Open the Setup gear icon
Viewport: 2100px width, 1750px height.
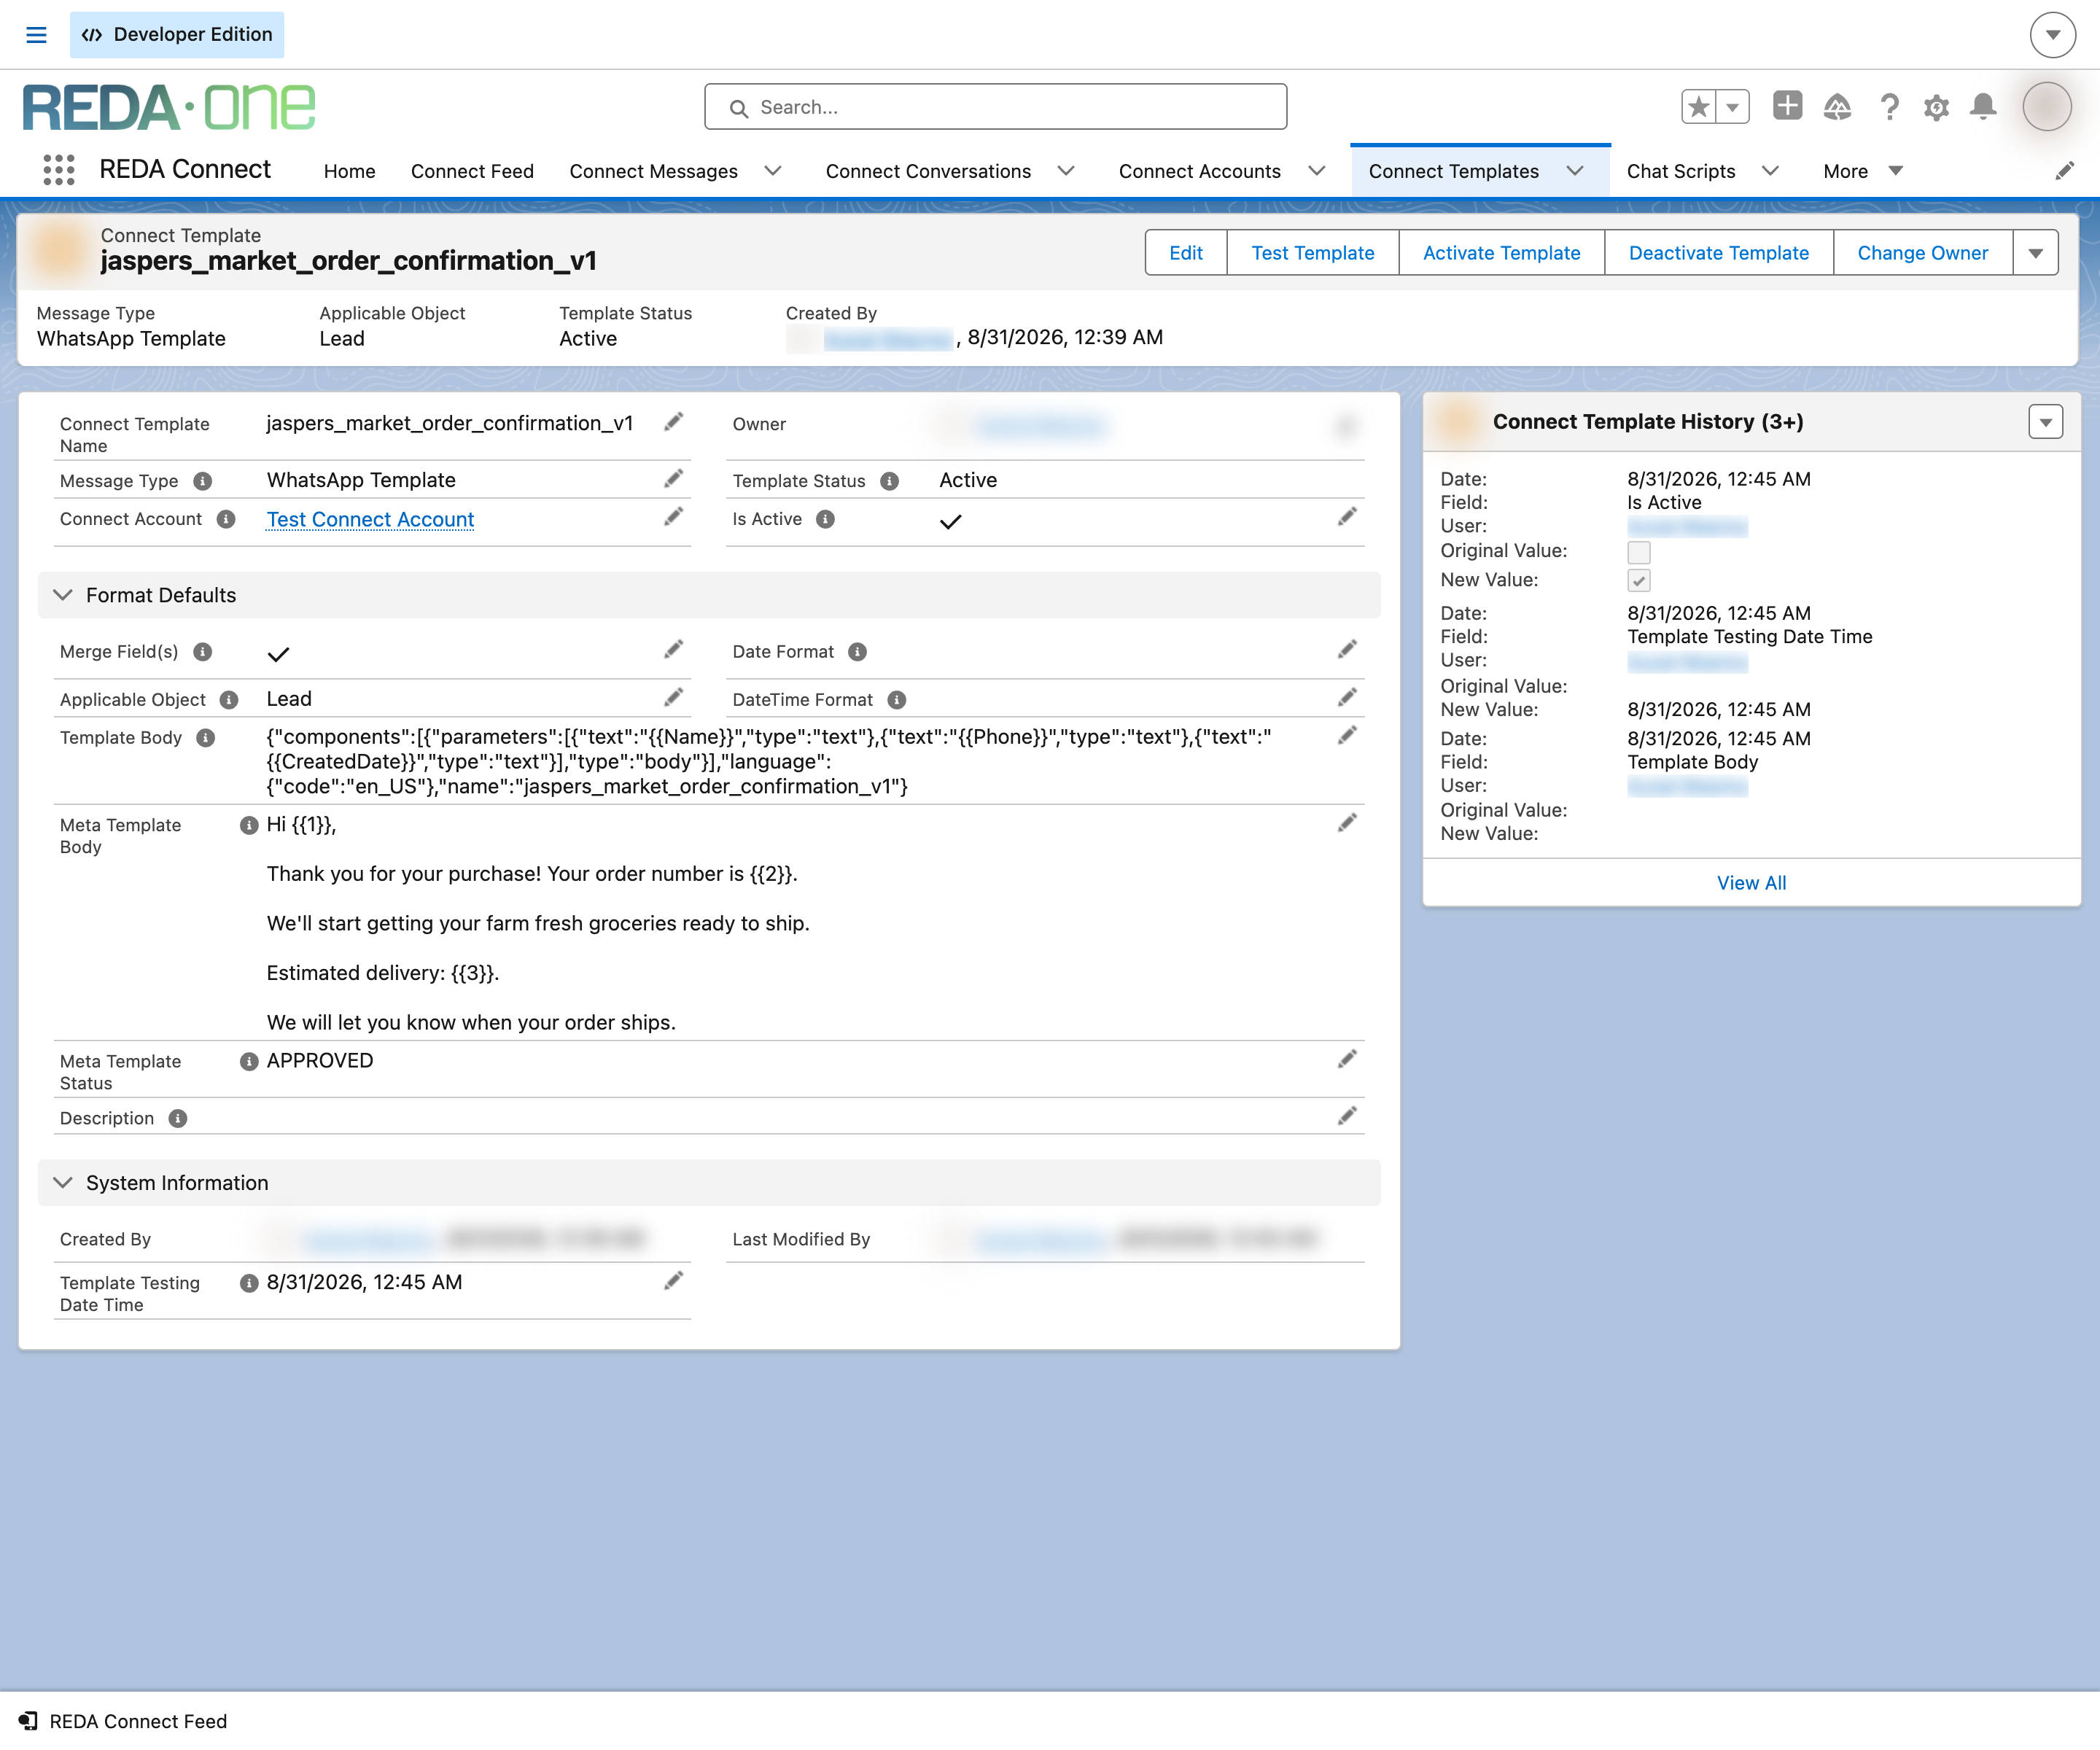tap(1936, 107)
